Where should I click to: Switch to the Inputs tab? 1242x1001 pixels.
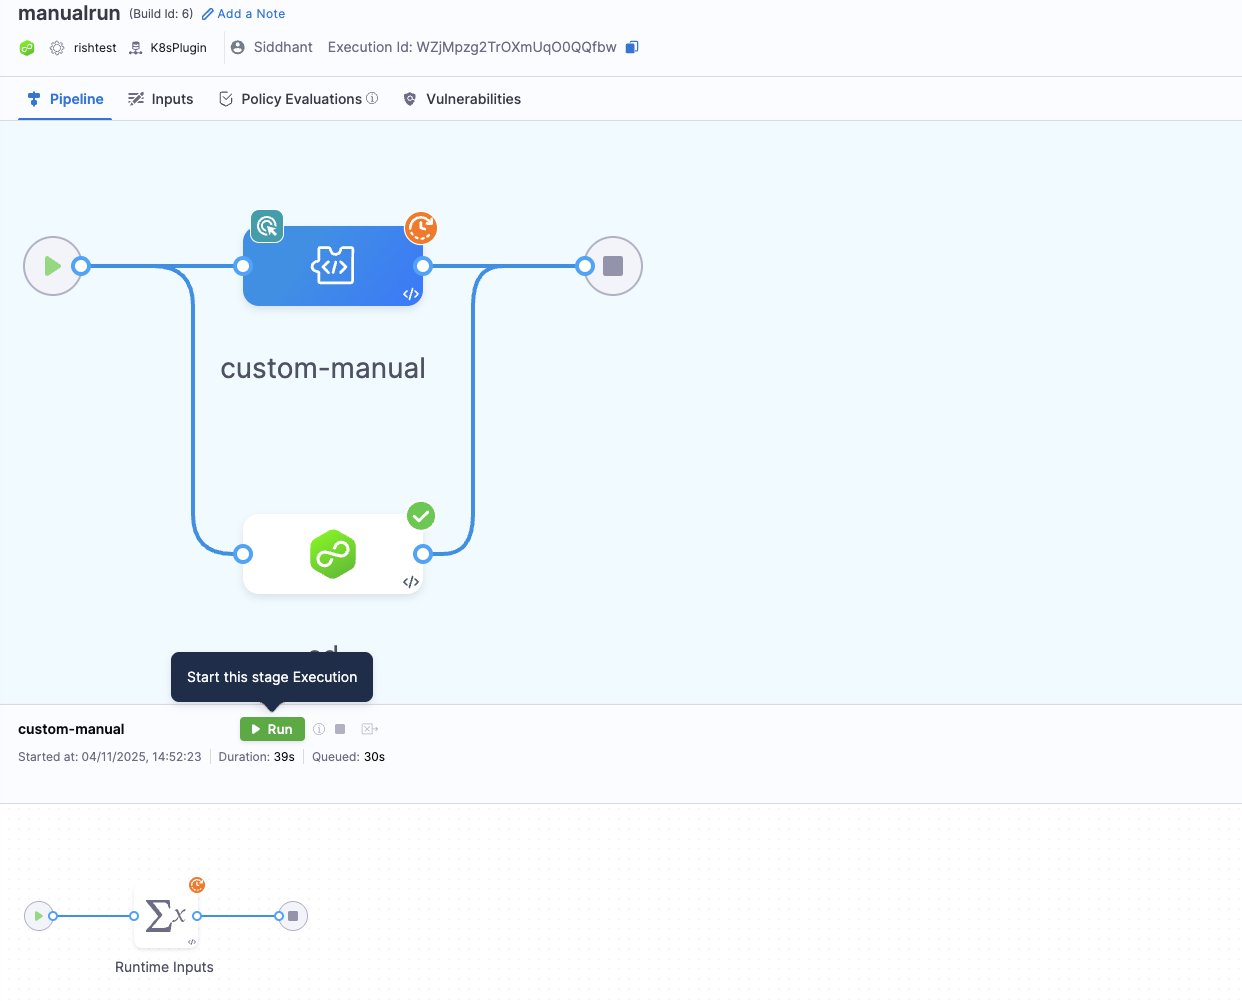click(x=161, y=99)
